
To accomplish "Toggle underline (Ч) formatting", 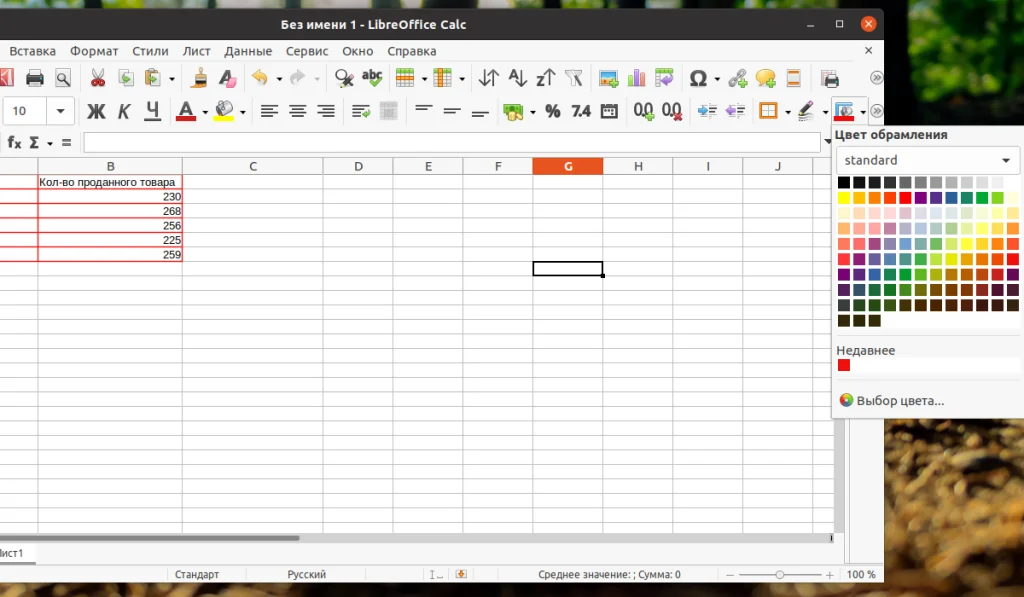I will [151, 111].
